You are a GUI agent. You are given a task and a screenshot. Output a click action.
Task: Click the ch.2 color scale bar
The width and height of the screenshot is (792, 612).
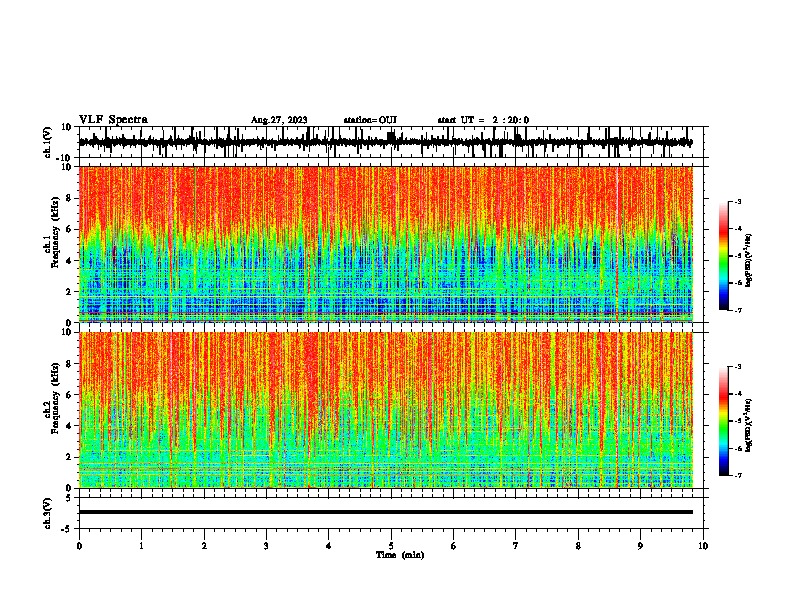click(x=724, y=421)
